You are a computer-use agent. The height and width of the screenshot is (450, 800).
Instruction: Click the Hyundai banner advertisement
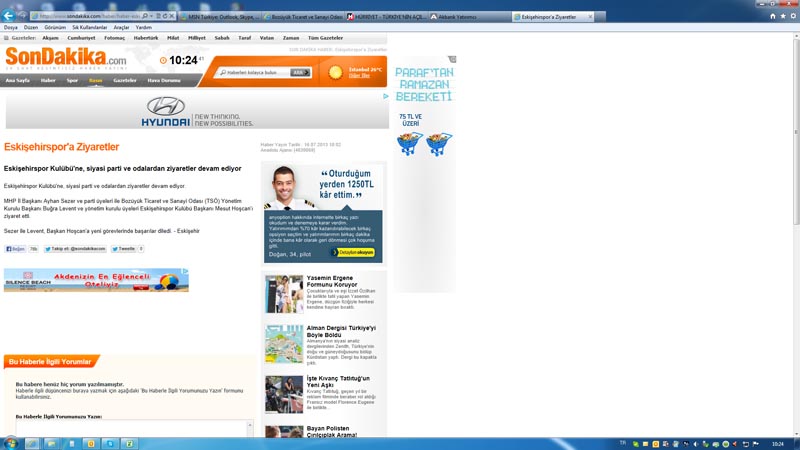tap(197, 111)
